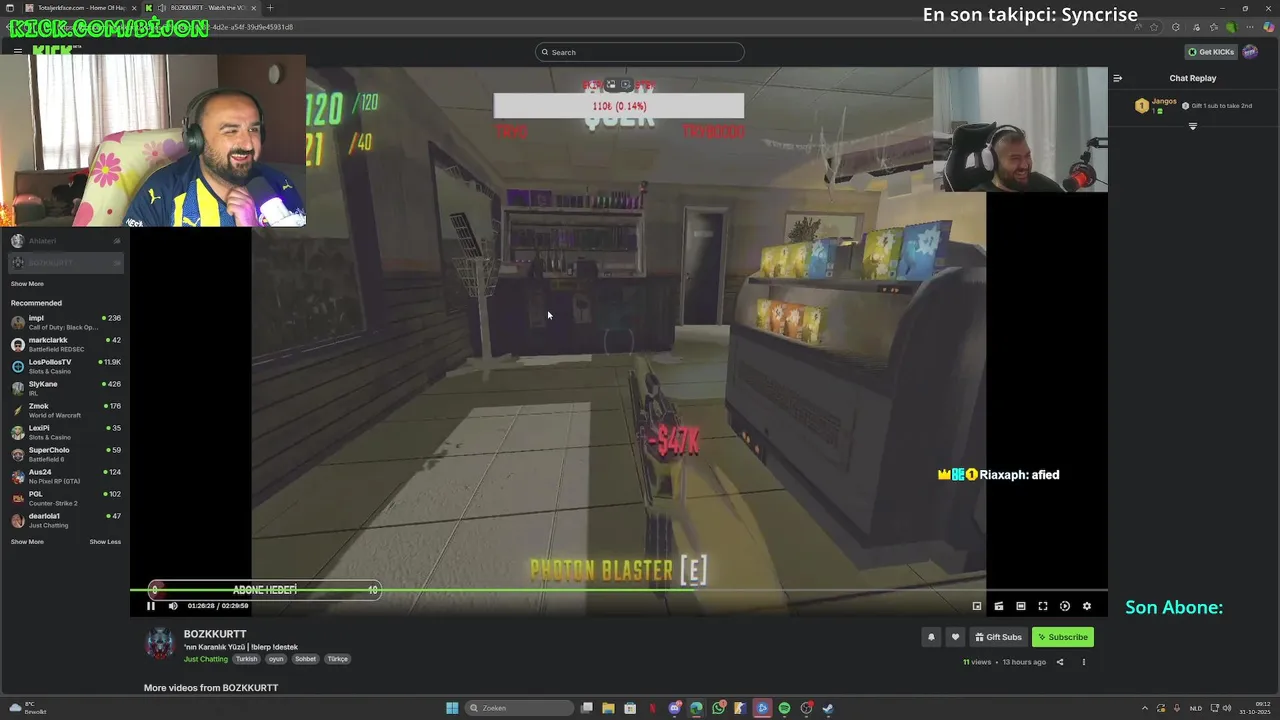
Task: Open browser three-dot settings menu
Action: [1250, 27]
